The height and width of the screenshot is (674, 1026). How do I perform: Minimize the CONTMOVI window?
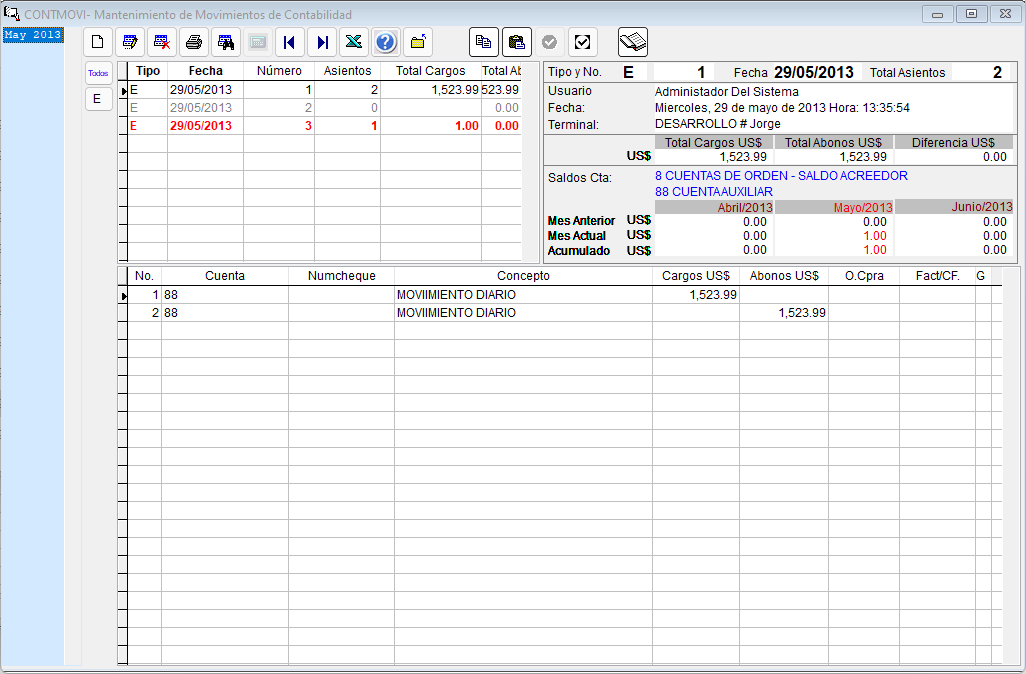tap(938, 14)
